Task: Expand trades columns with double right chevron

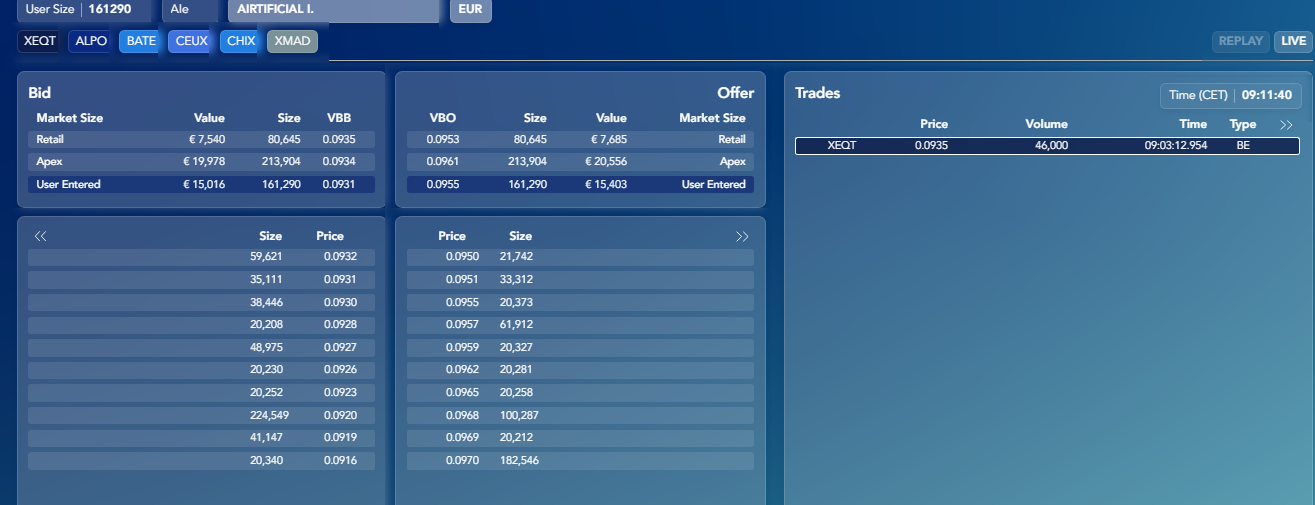Action: (1286, 125)
